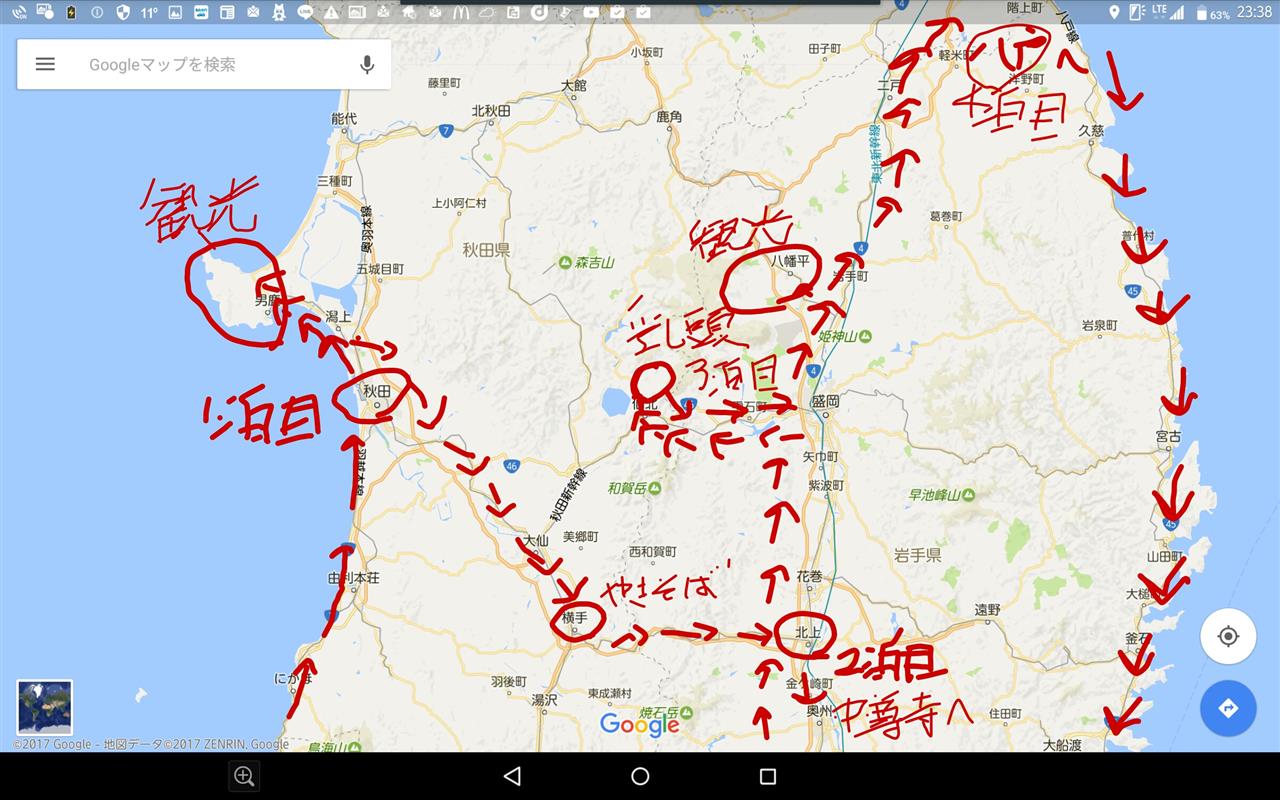Viewport: 1280px width, 800px height.
Task: Switch to satellite view using the thumbnail
Action: point(44,708)
